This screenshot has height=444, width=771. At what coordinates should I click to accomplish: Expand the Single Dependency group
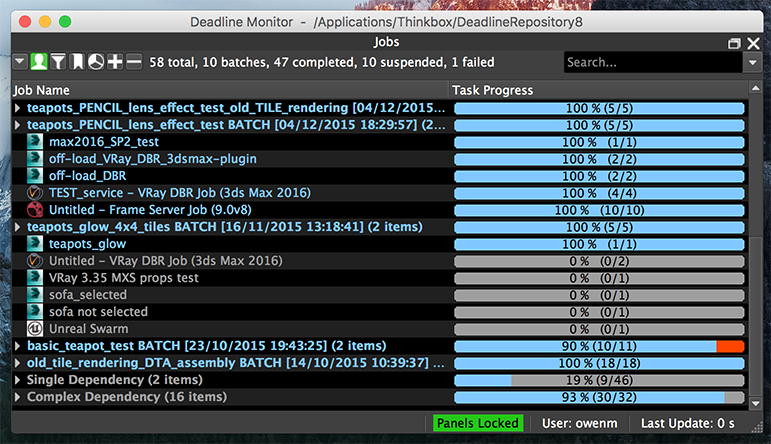click(x=18, y=380)
